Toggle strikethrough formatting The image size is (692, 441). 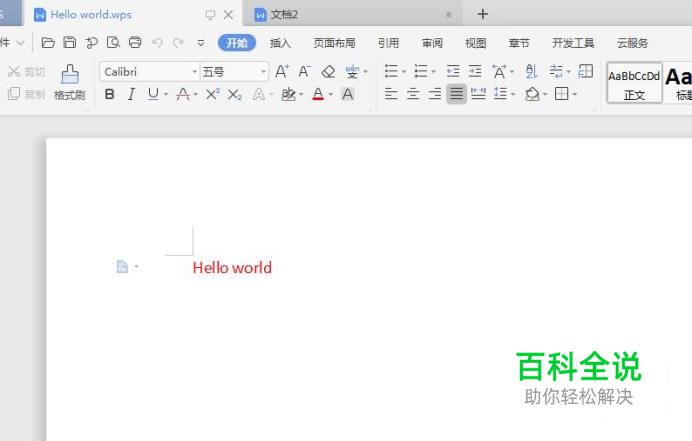pos(183,94)
